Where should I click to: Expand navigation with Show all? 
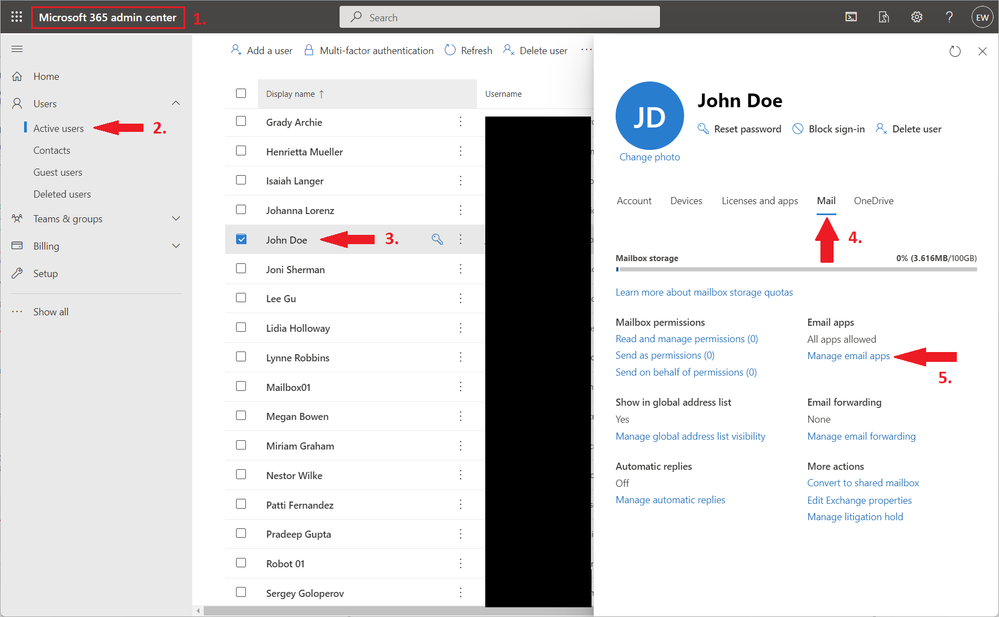[x=51, y=312]
